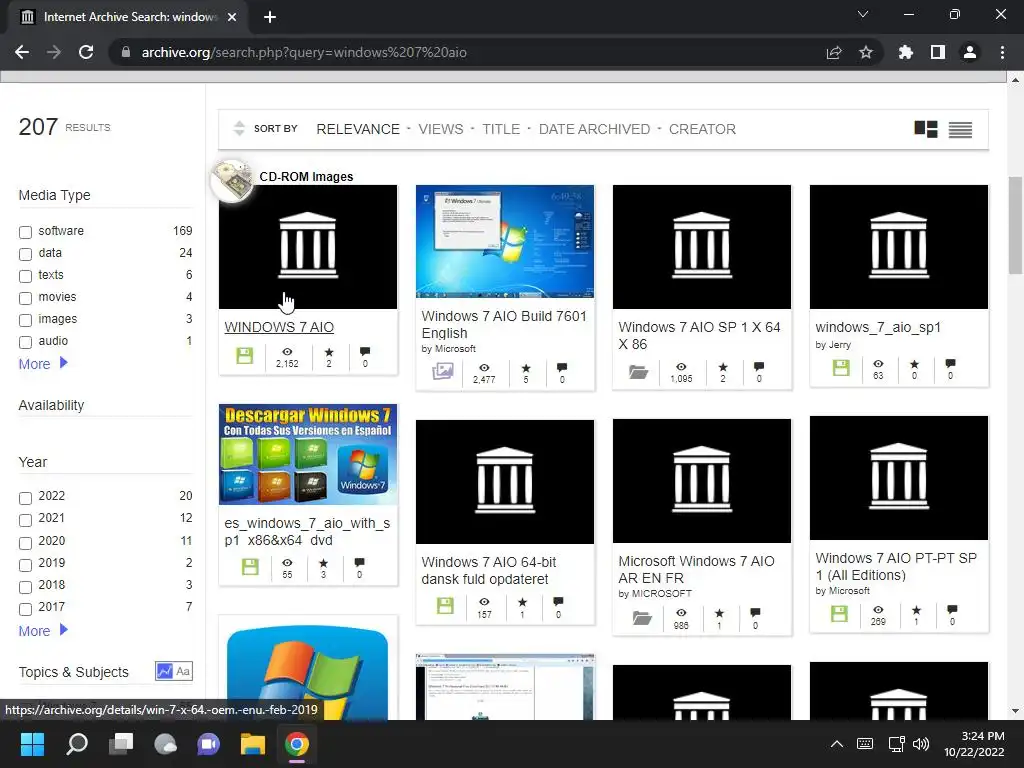This screenshot has width=1024, height=768.
Task: Reload the archive.org page
Action: 86,52
